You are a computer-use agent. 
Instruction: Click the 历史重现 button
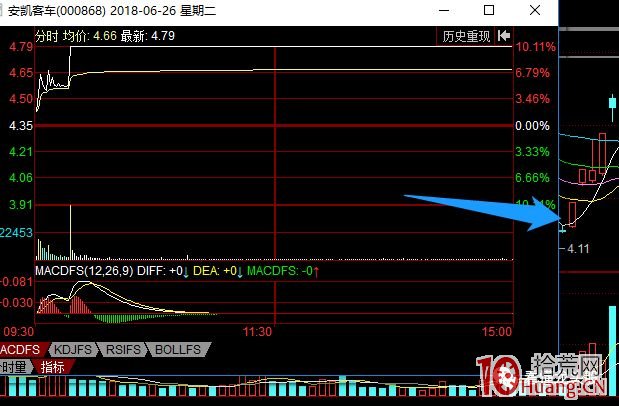click(465, 36)
